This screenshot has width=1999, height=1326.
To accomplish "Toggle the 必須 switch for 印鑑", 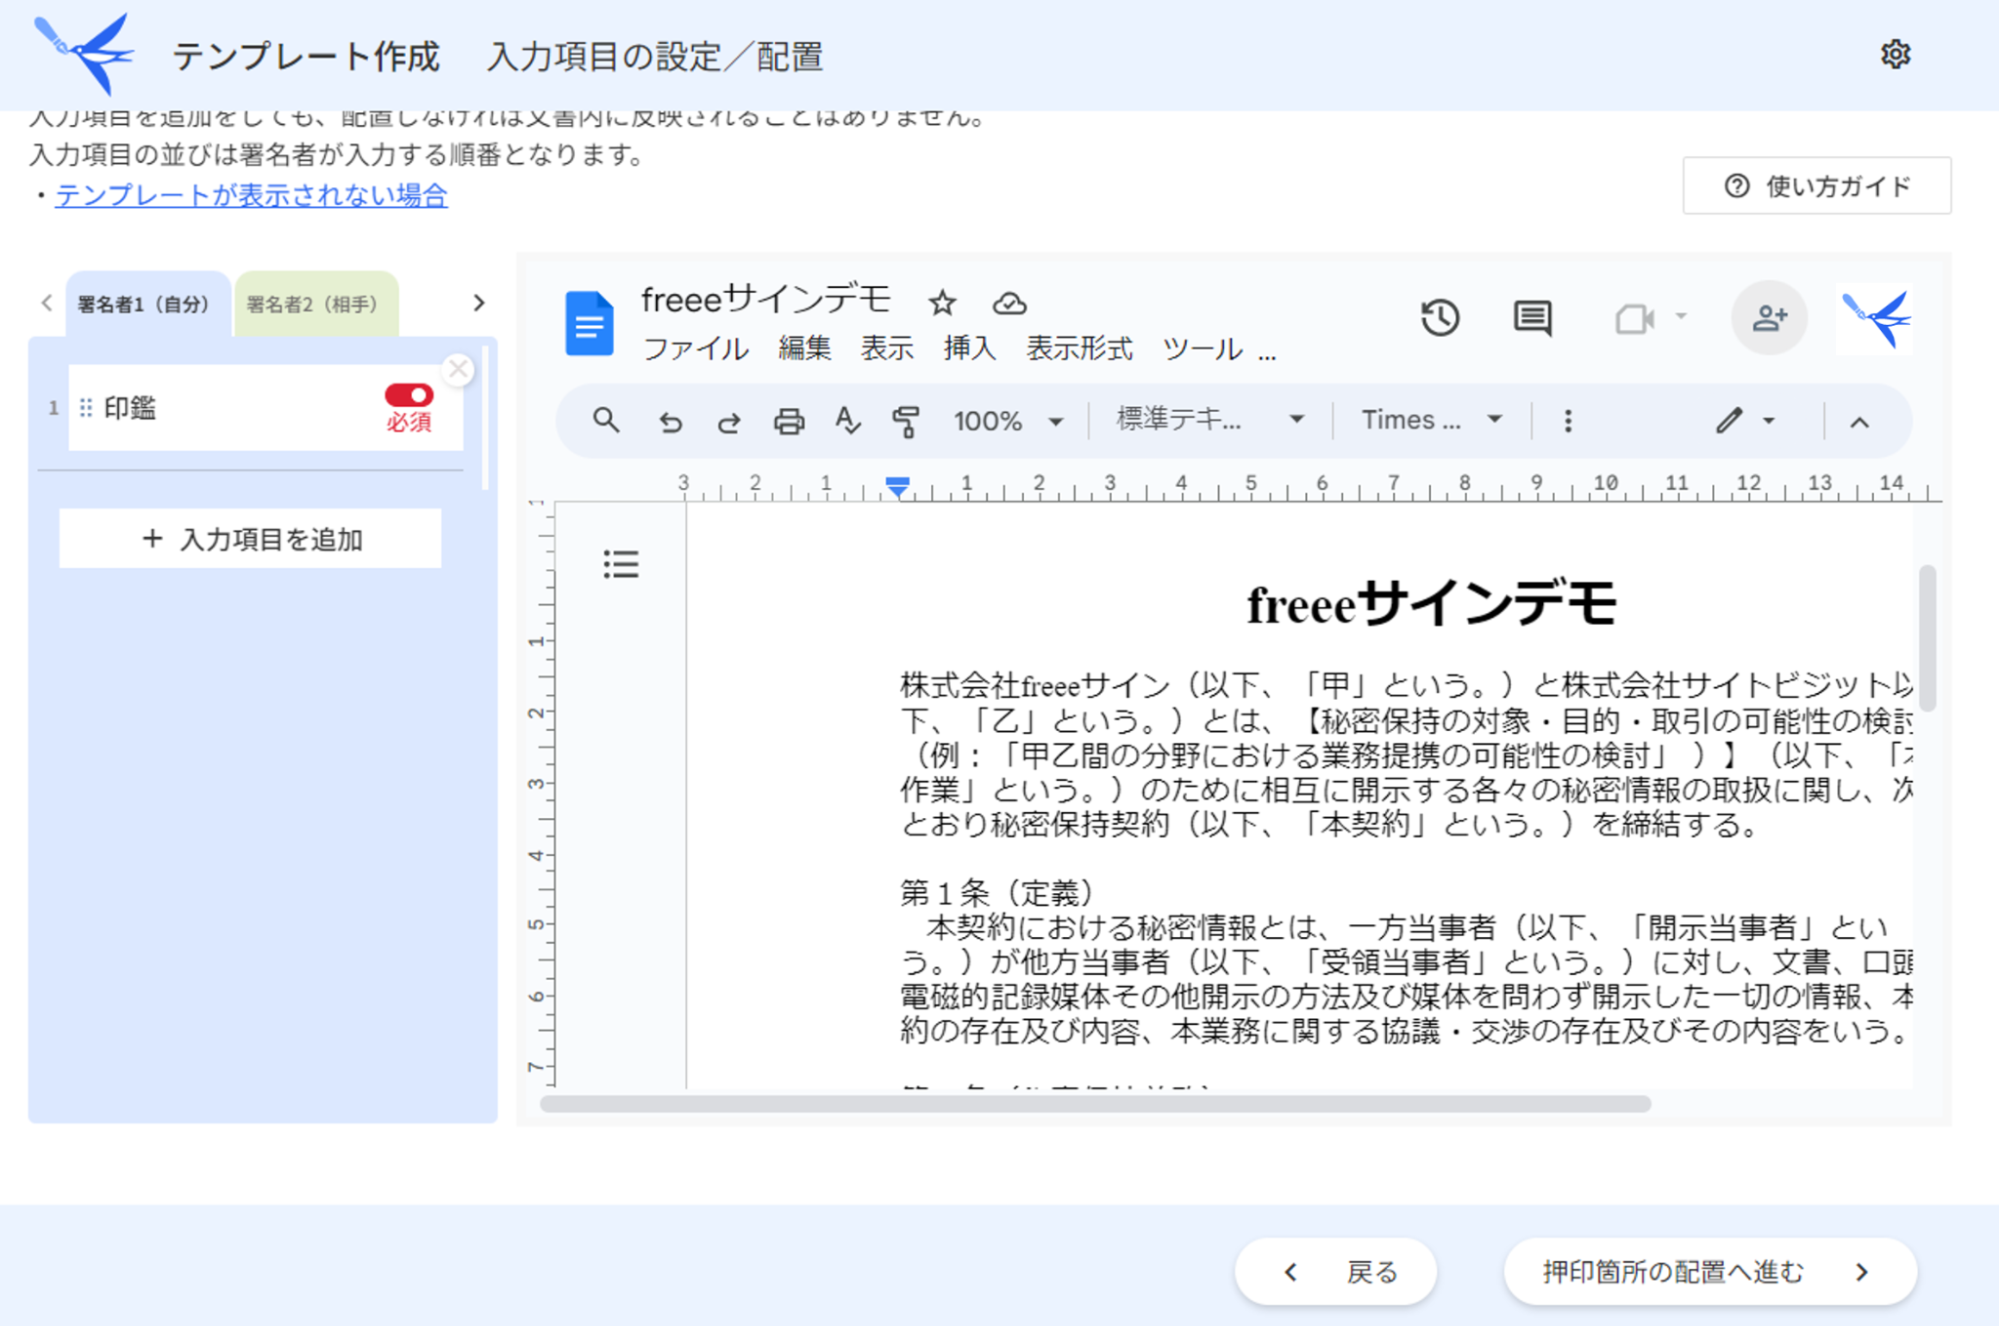I will [x=408, y=395].
